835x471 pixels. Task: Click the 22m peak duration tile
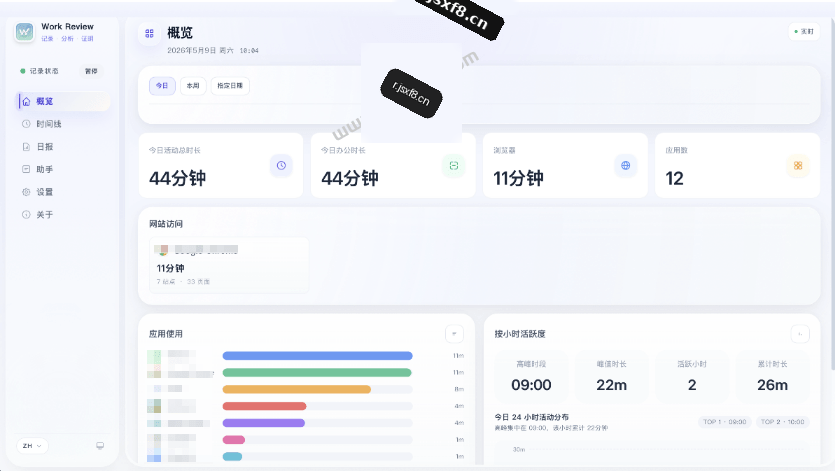click(611, 377)
